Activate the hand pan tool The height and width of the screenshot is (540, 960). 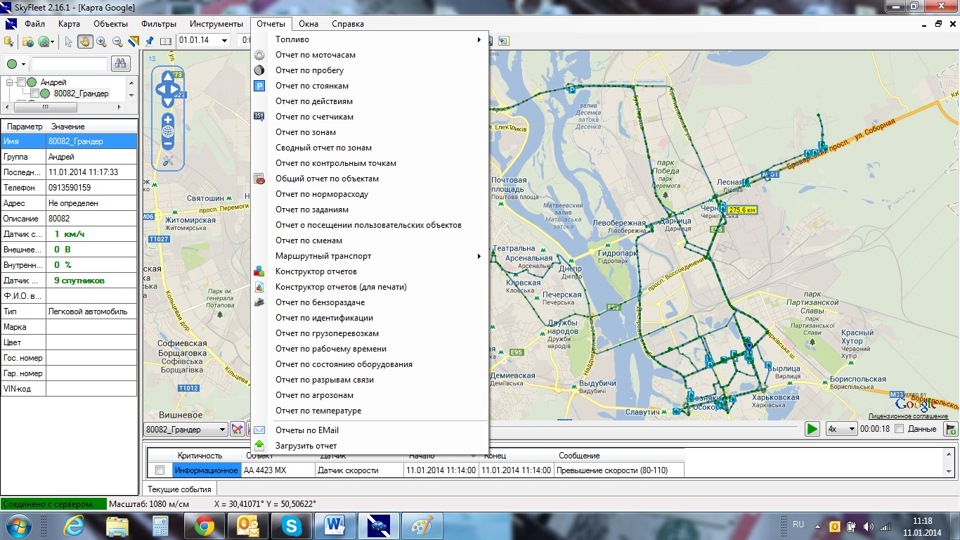coord(84,41)
